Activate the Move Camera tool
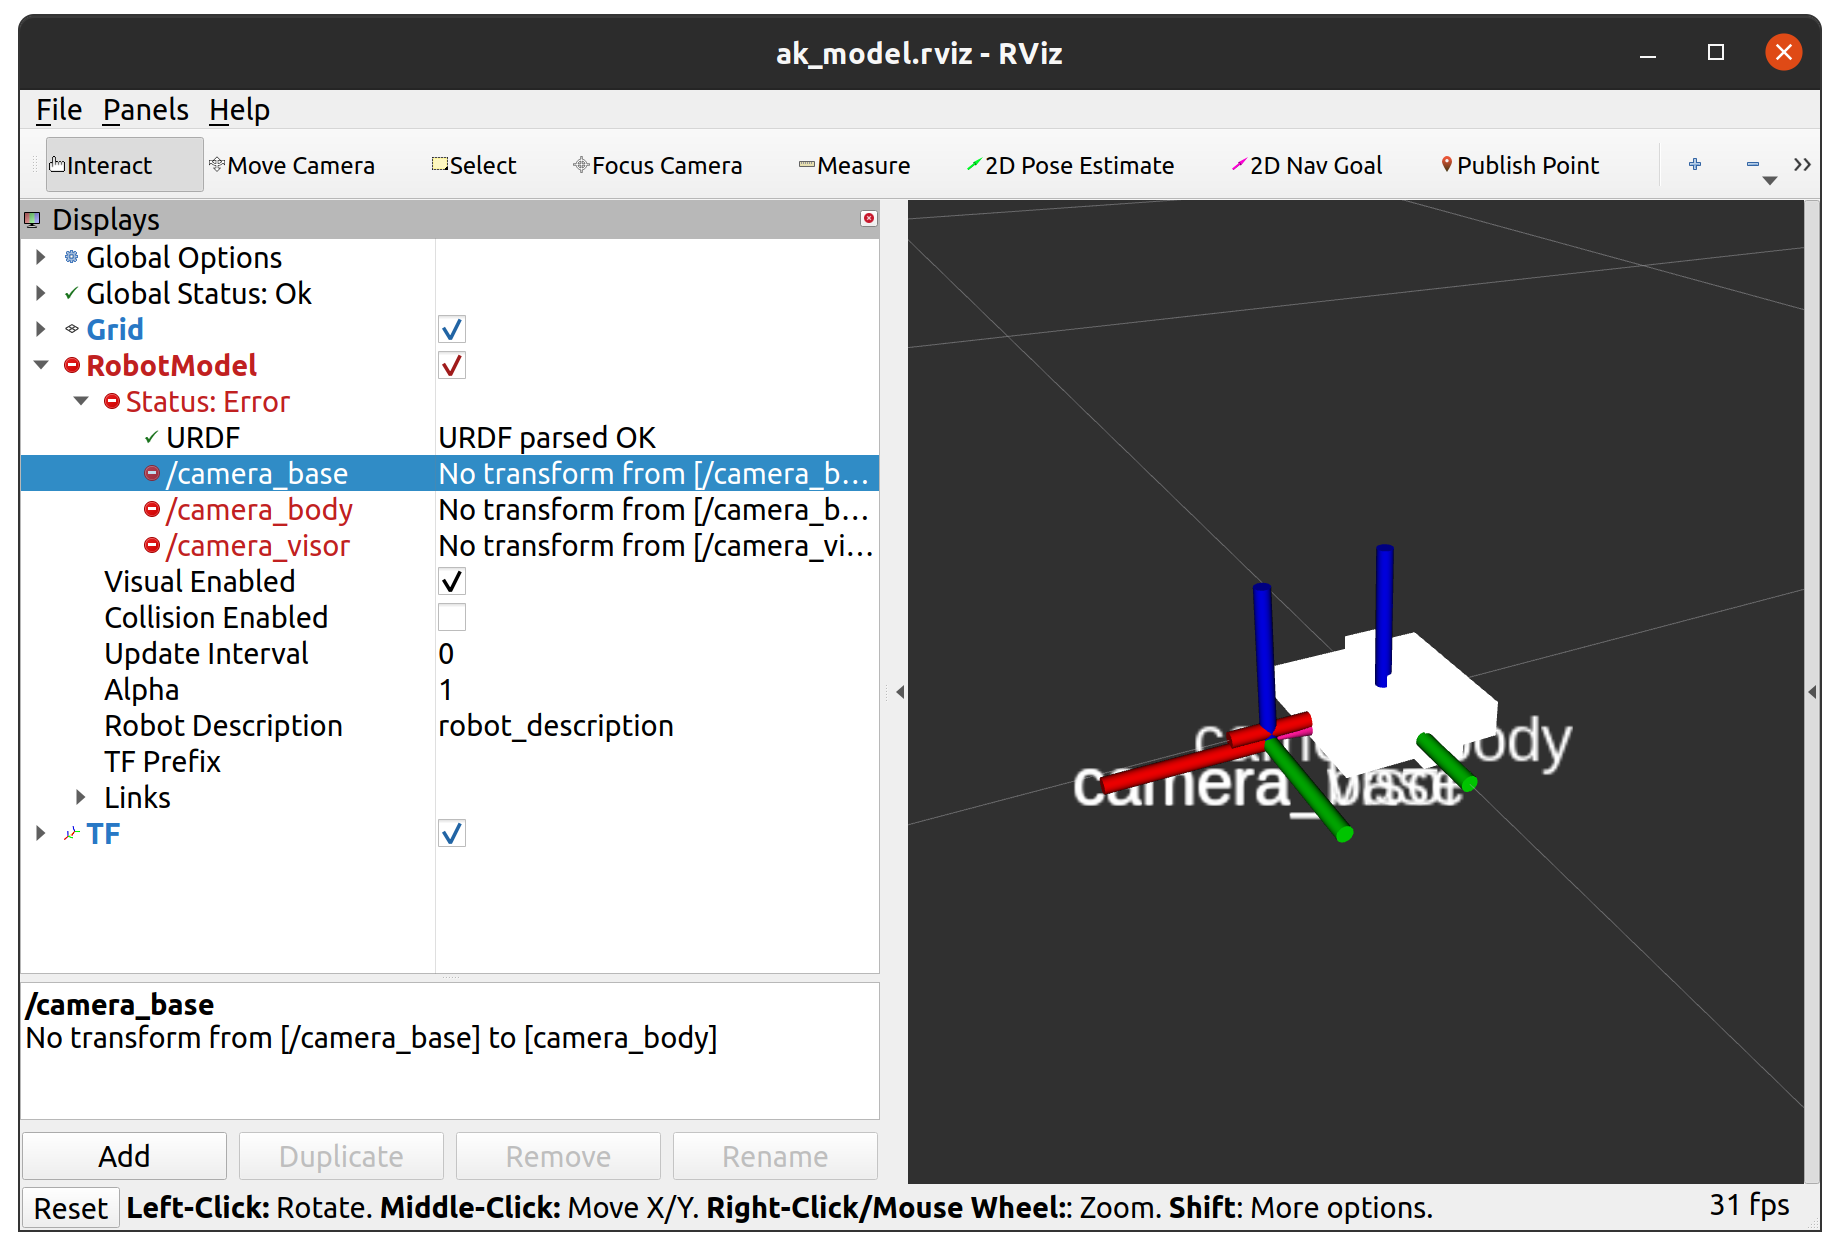Image resolution: width=1840 pixels, height=1250 pixels. pyautogui.click(x=292, y=164)
